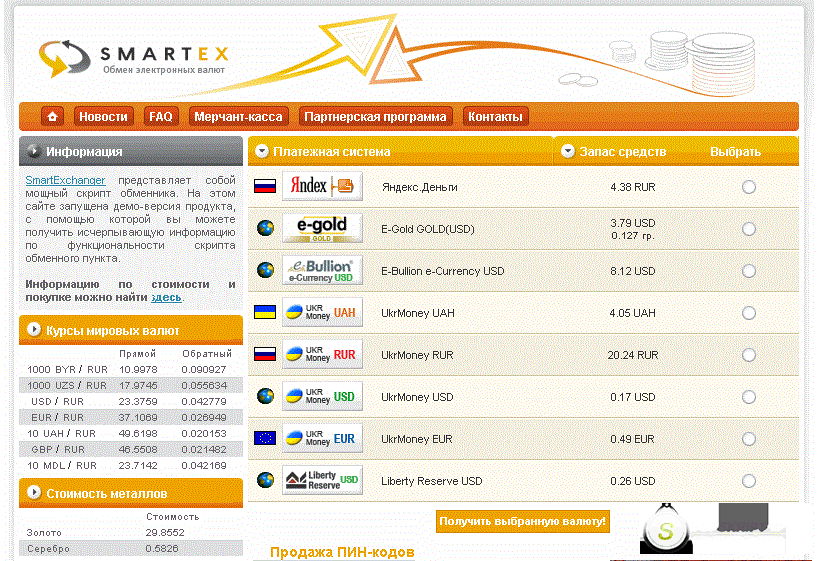The height and width of the screenshot is (561, 819).
Task: Click the e-gold GOLD logo
Action: [322, 228]
